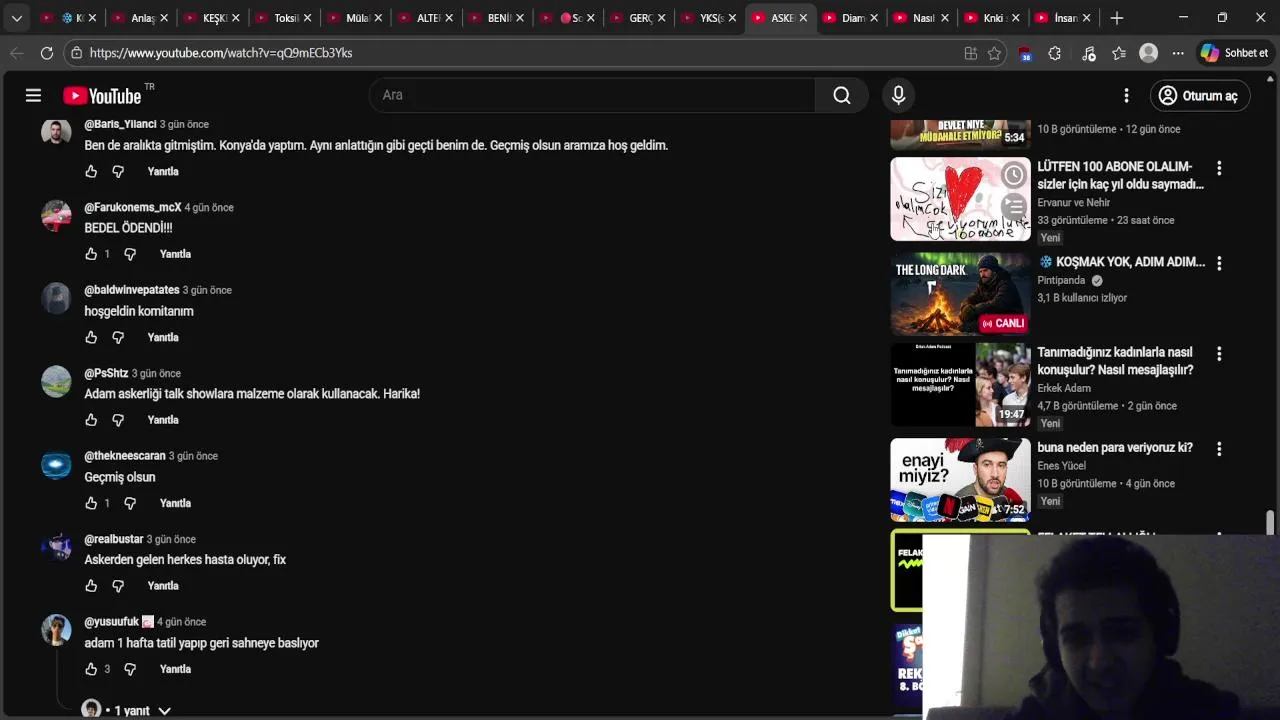Open browser profile avatar
This screenshot has width=1280, height=720.
(x=1148, y=53)
